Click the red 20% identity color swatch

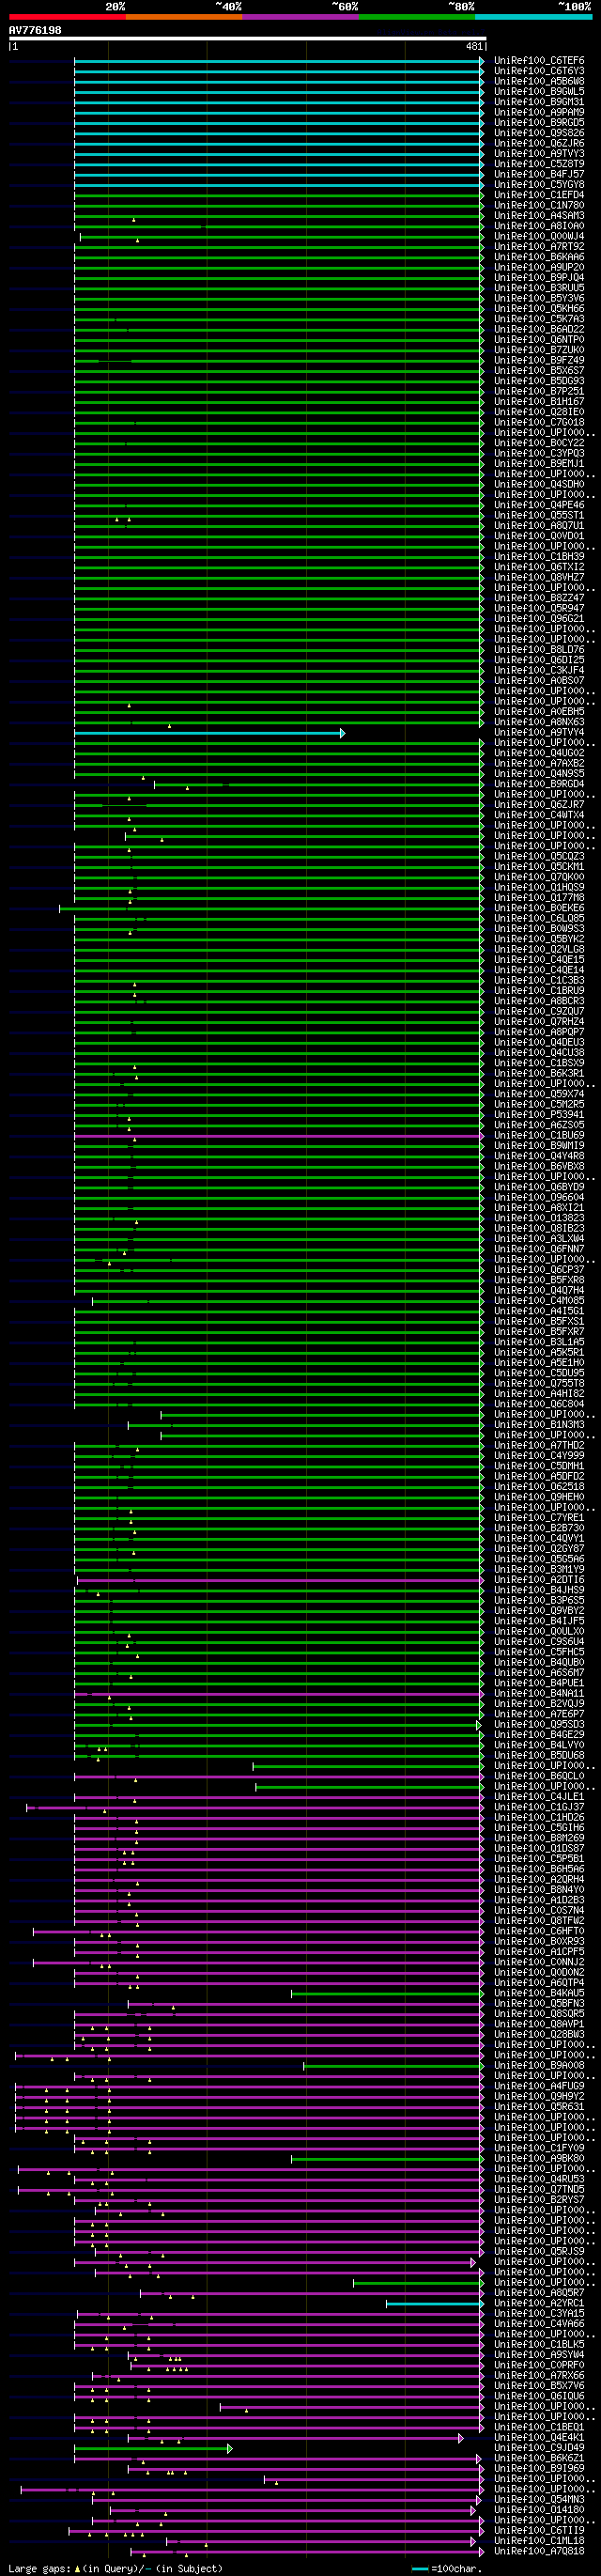tap(67, 17)
